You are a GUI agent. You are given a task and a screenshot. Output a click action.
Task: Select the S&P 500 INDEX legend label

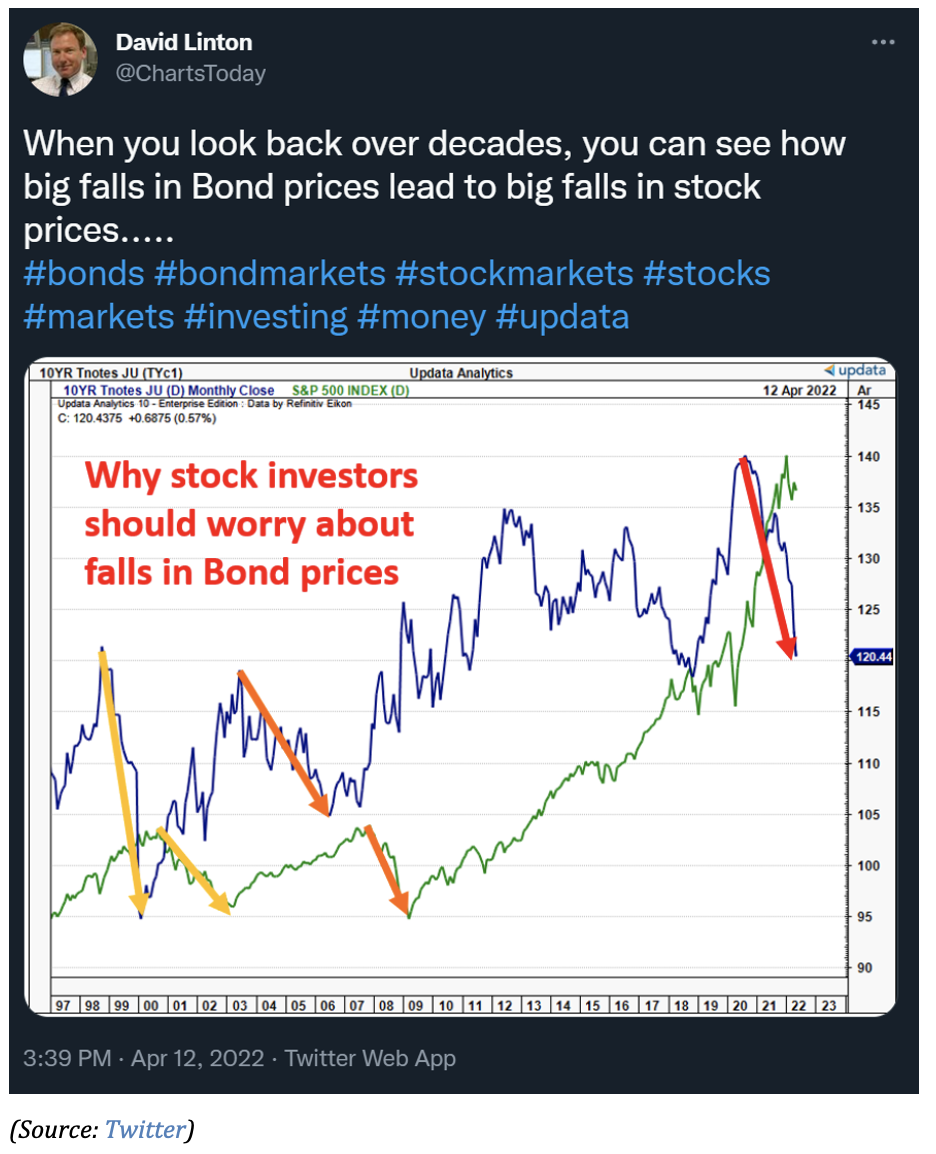350,390
